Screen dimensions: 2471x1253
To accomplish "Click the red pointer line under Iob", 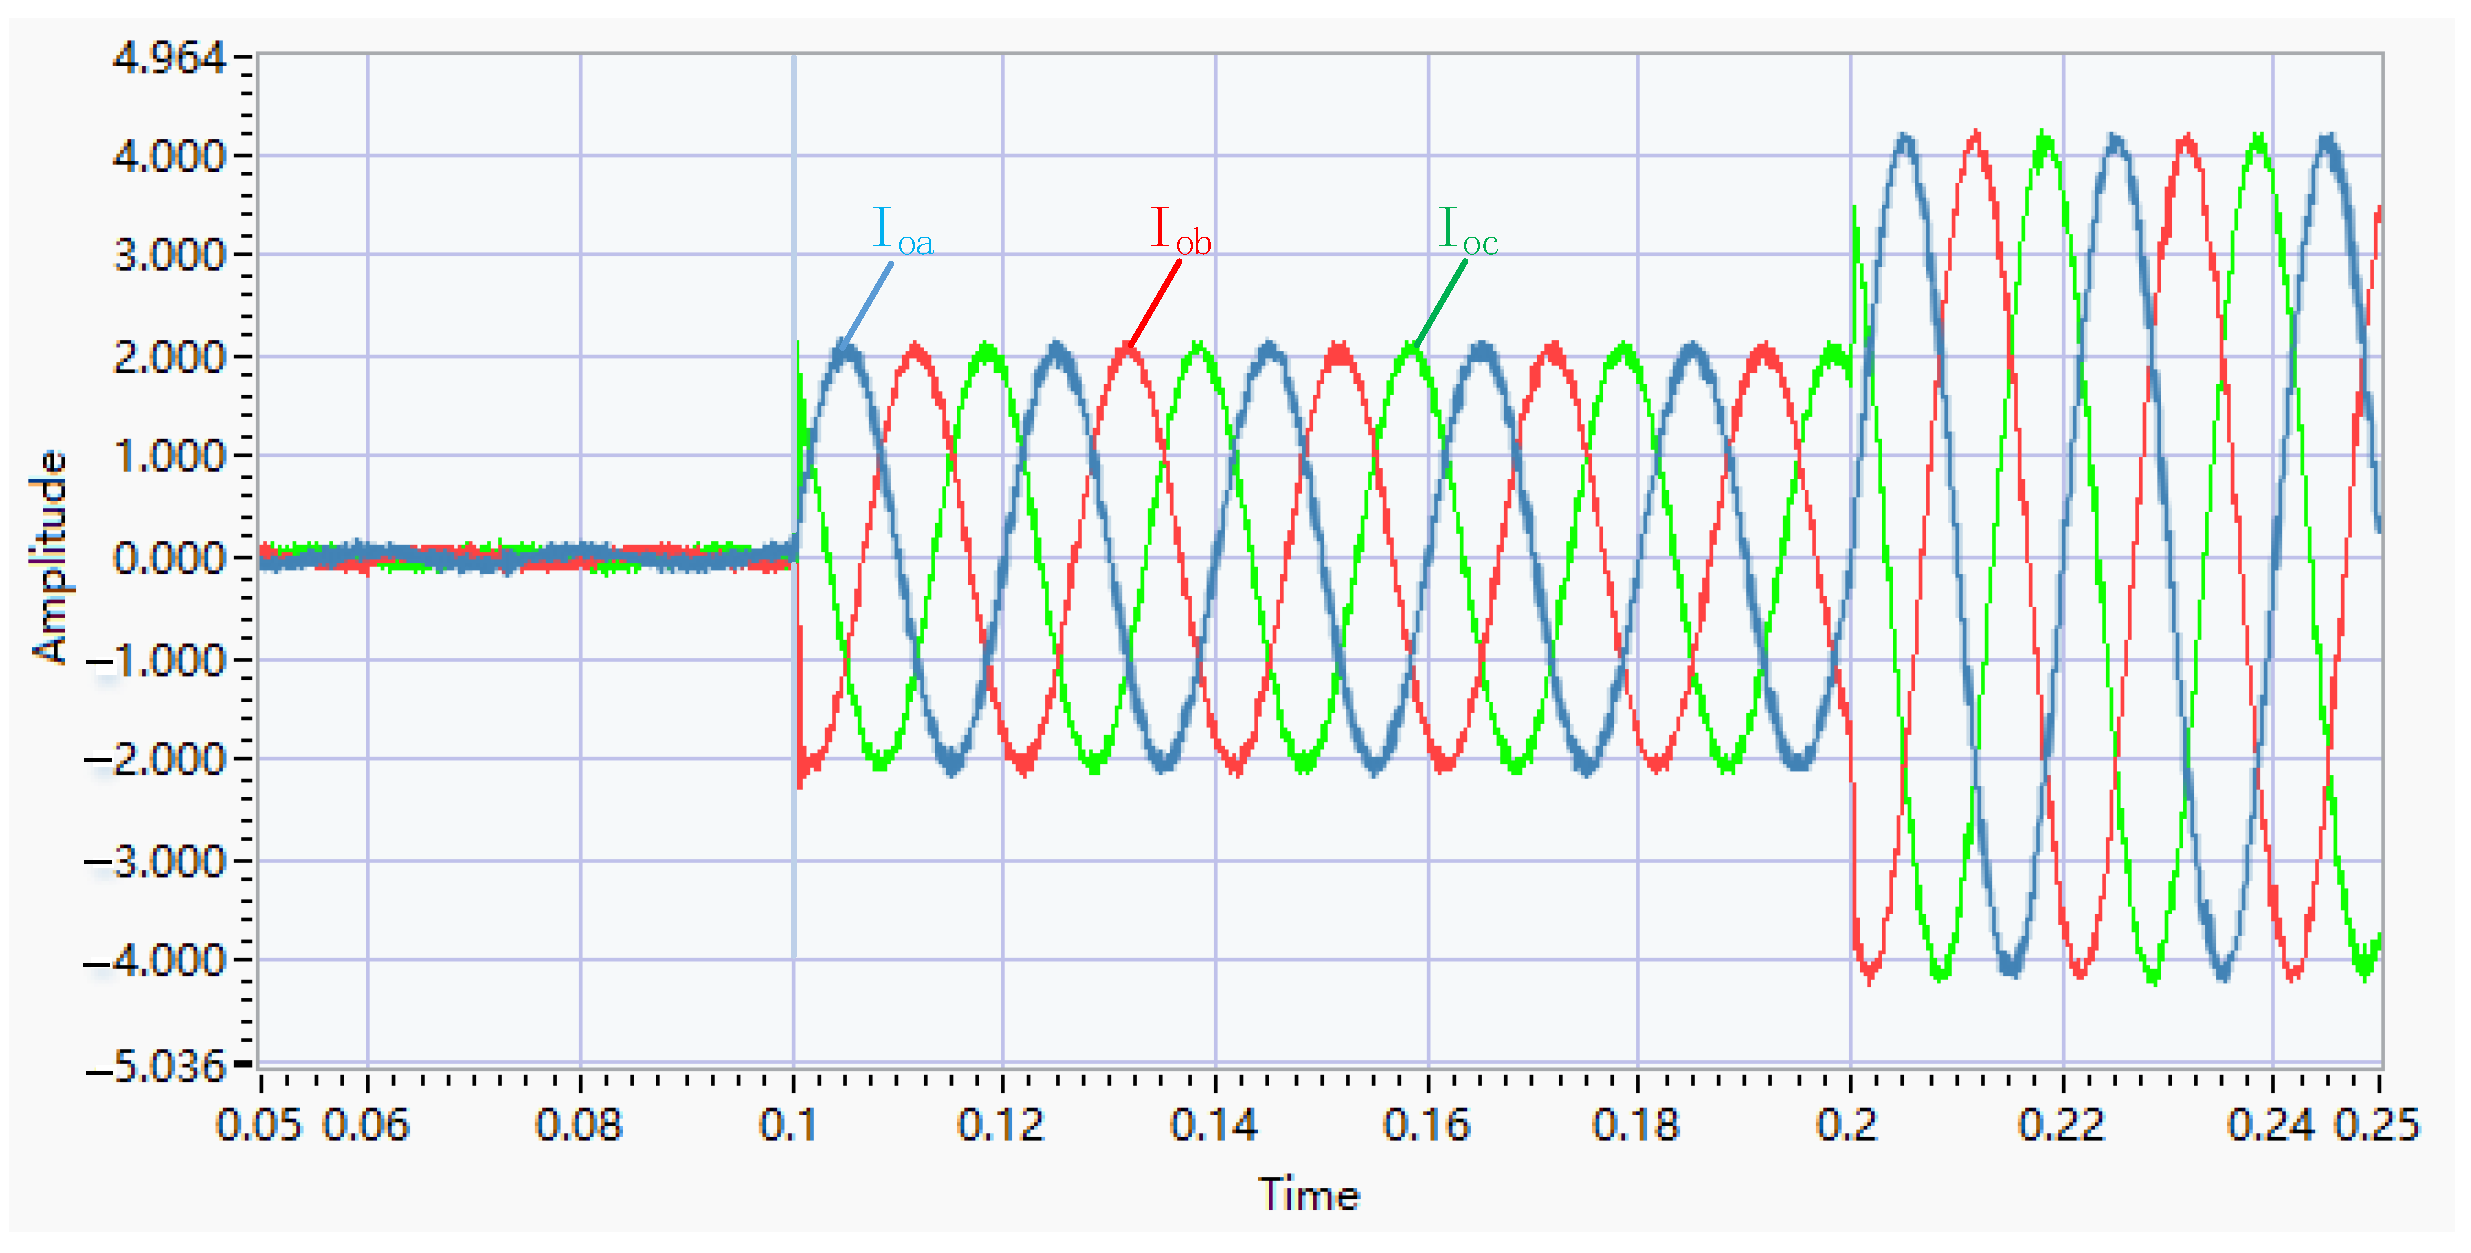I will point(1154,305).
